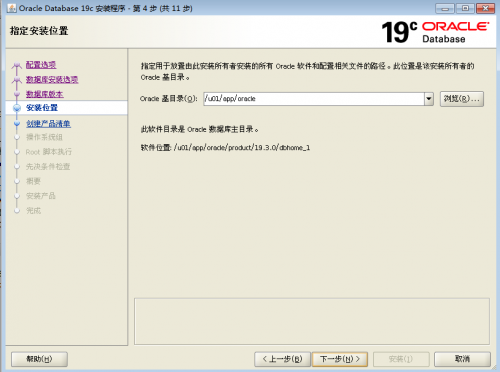Expand the Oracle base directory dropdown arrow
Viewport: 500px width, 372px height.
[429, 99]
